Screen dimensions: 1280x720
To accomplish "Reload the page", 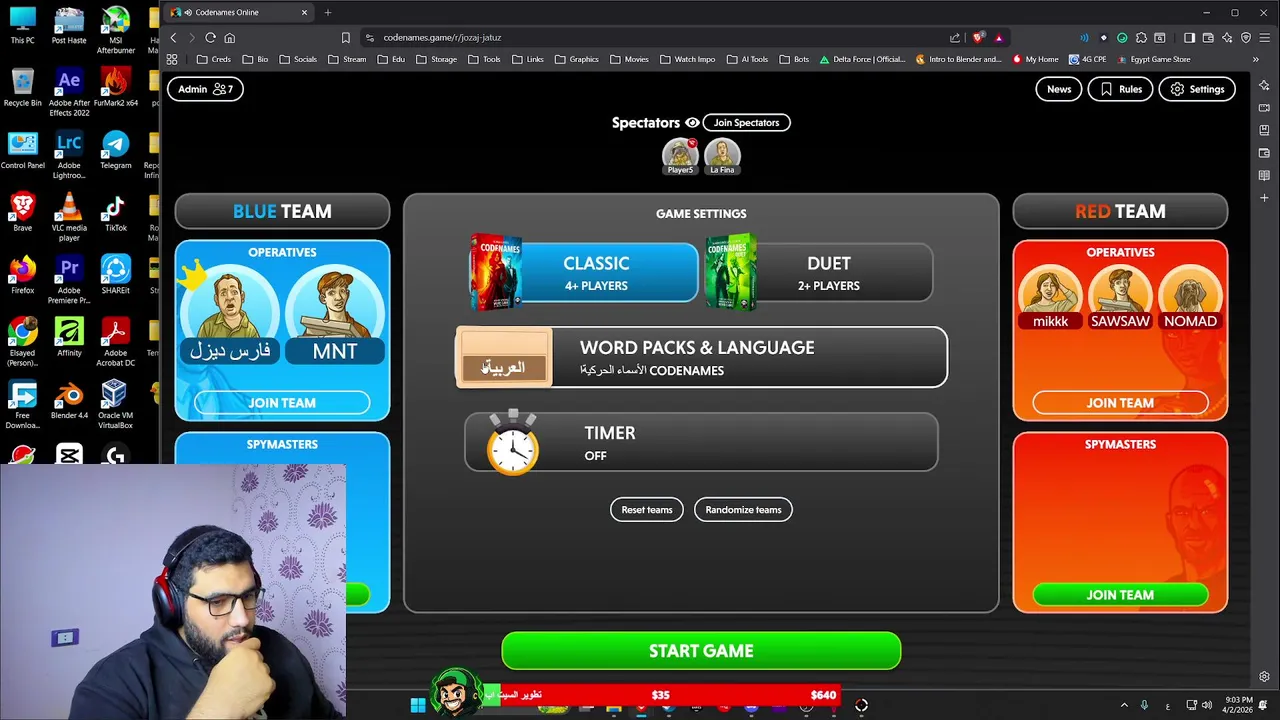I will [210, 37].
